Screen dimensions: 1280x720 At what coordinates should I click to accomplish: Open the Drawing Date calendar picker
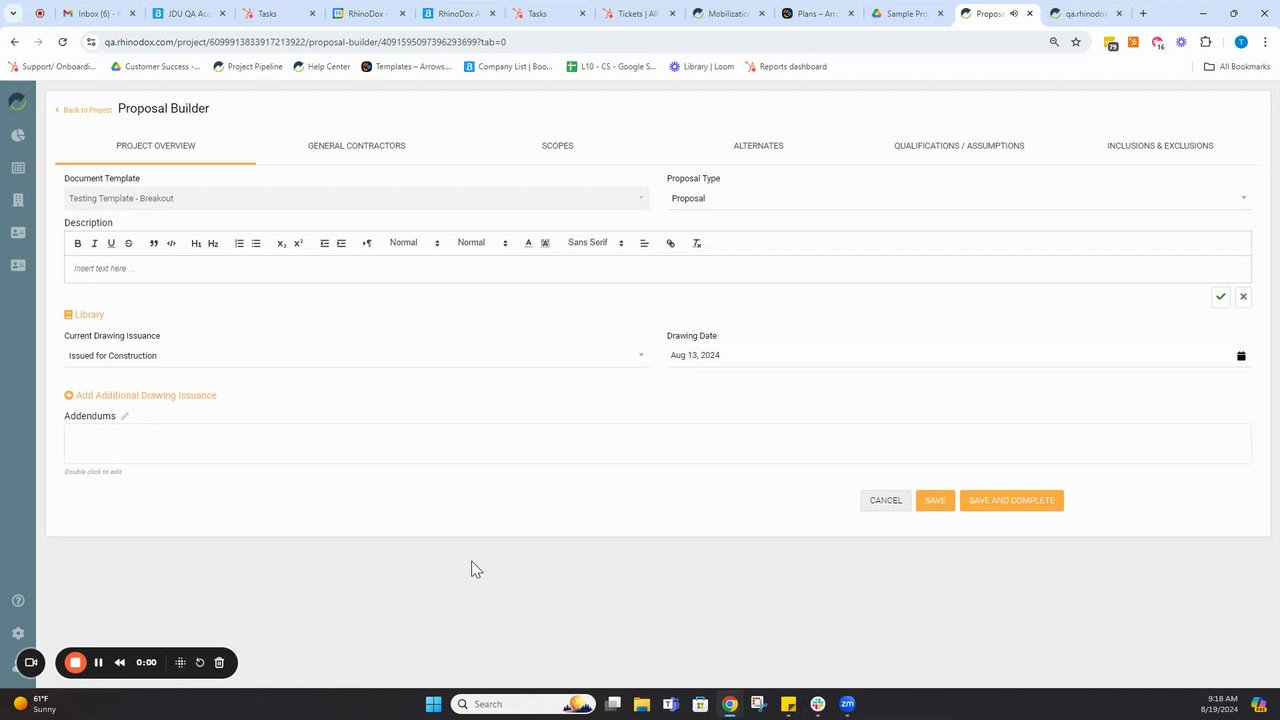[1241, 356]
